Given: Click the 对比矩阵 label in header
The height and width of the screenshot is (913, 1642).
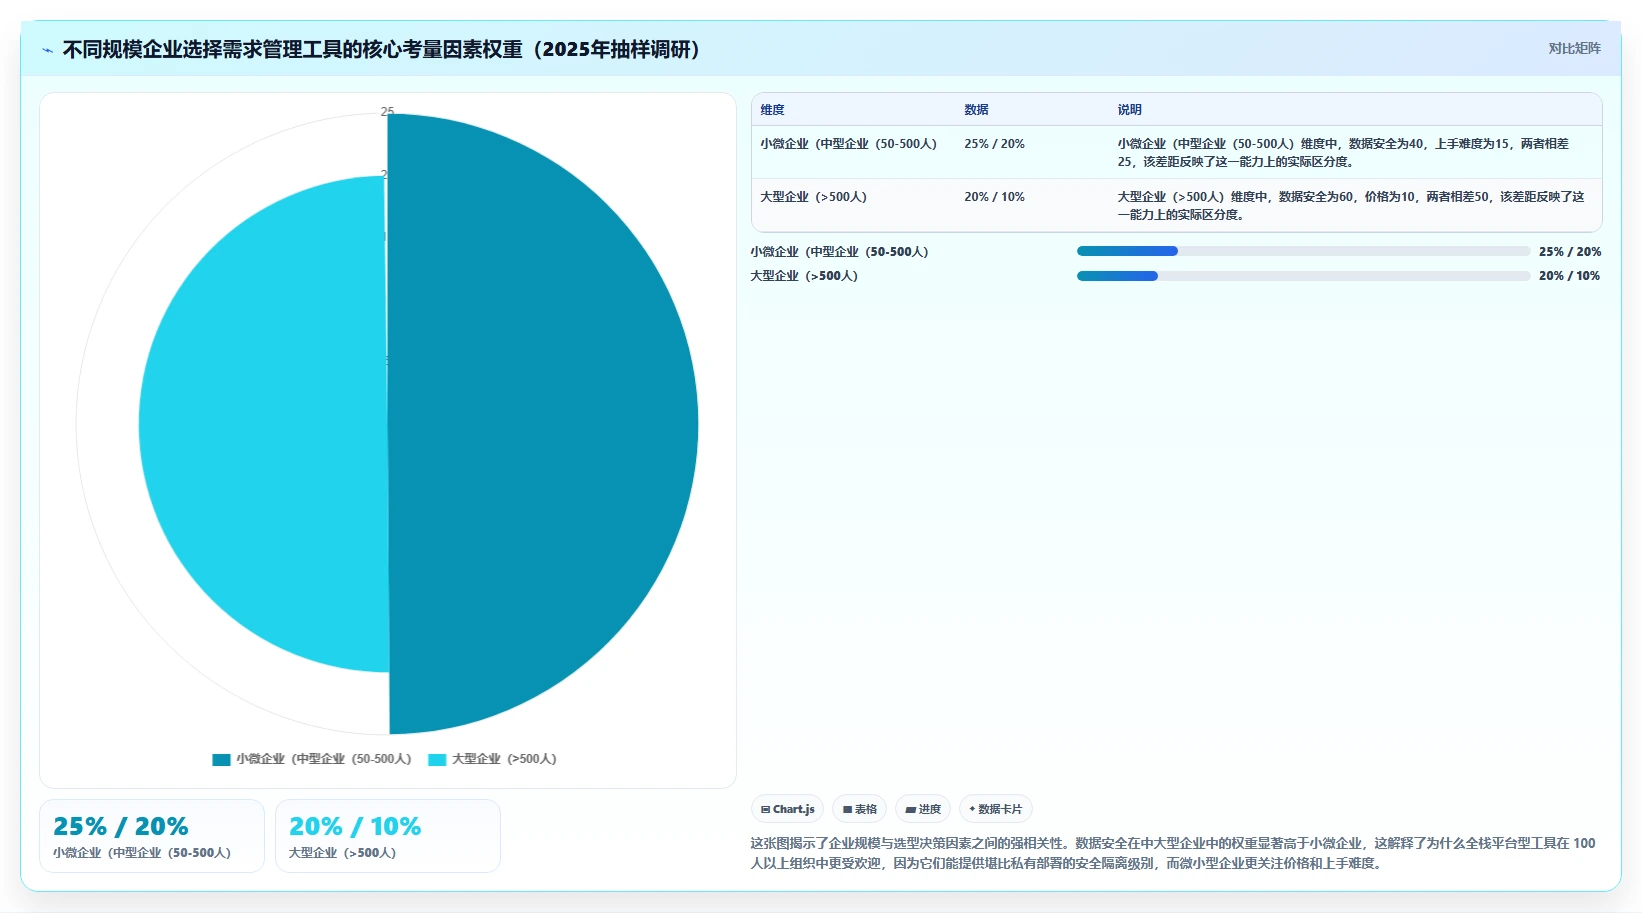Looking at the screenshot, I should tap(1574, 48).
